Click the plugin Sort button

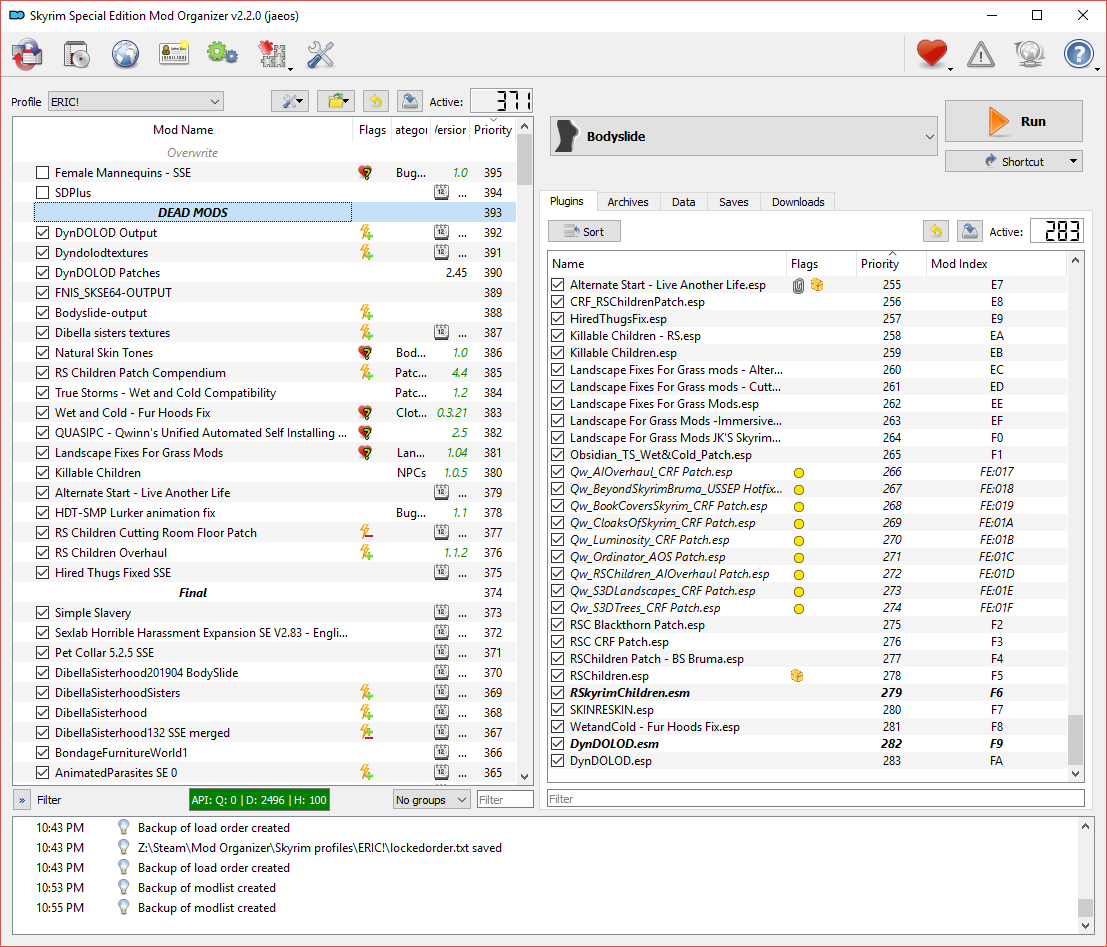point(584,232)
